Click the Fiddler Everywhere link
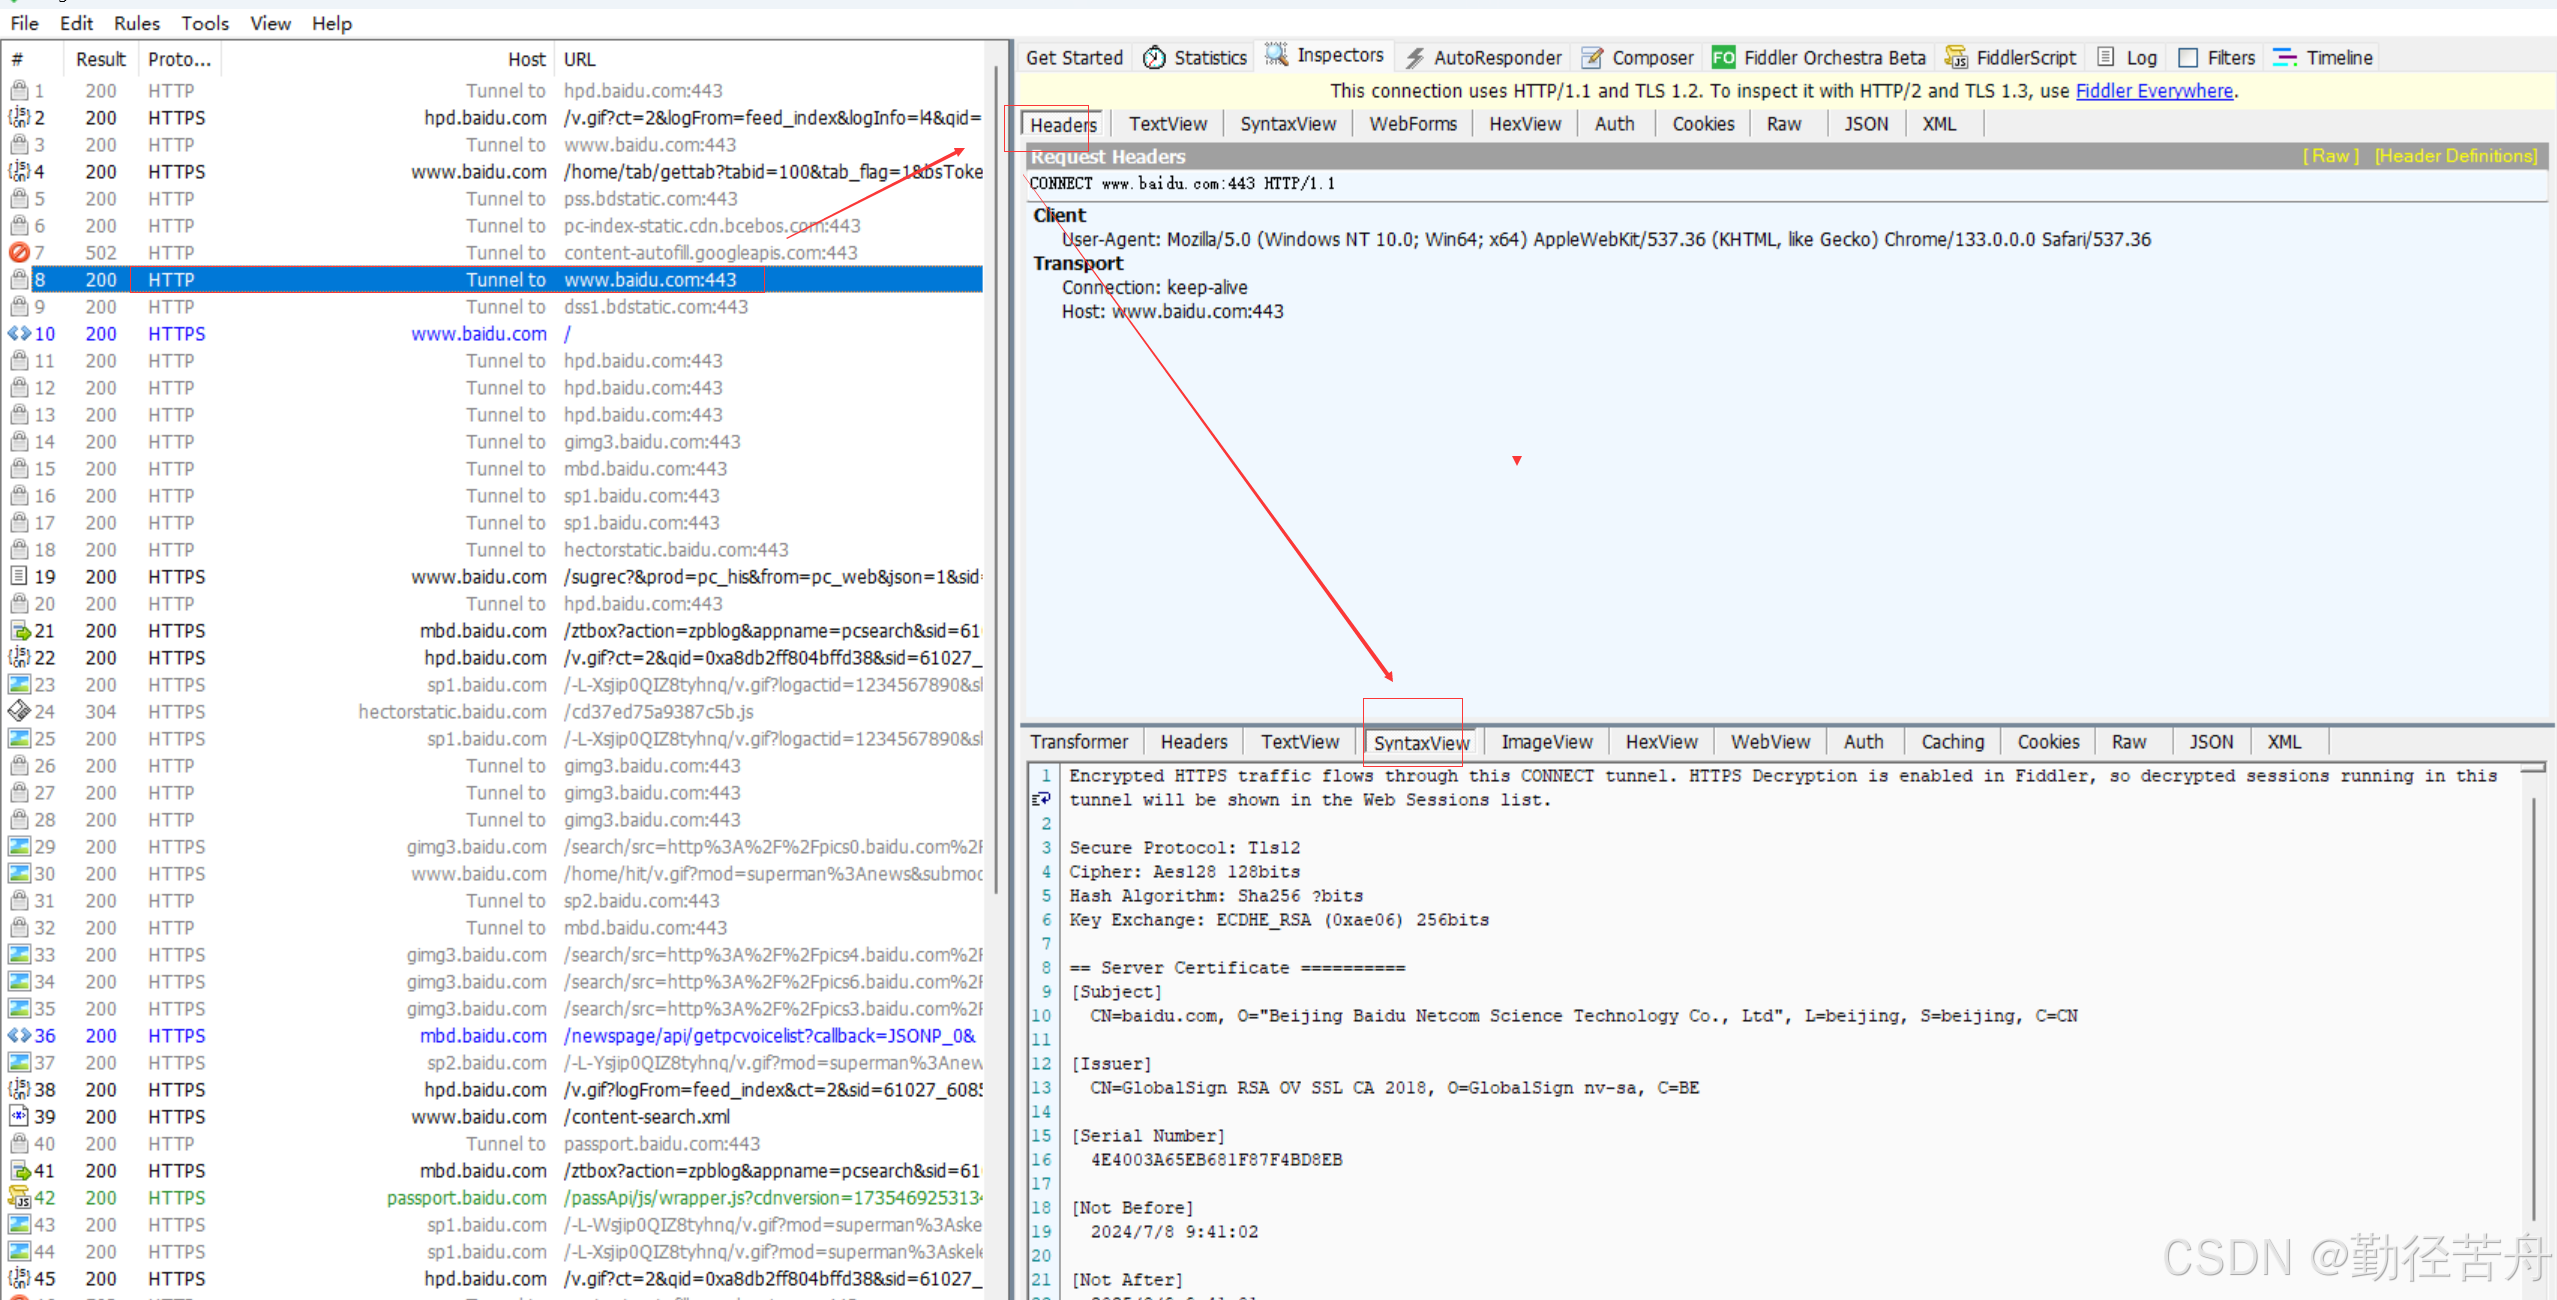The height and width of the screenshot is (1300, 2557). 2154,91
